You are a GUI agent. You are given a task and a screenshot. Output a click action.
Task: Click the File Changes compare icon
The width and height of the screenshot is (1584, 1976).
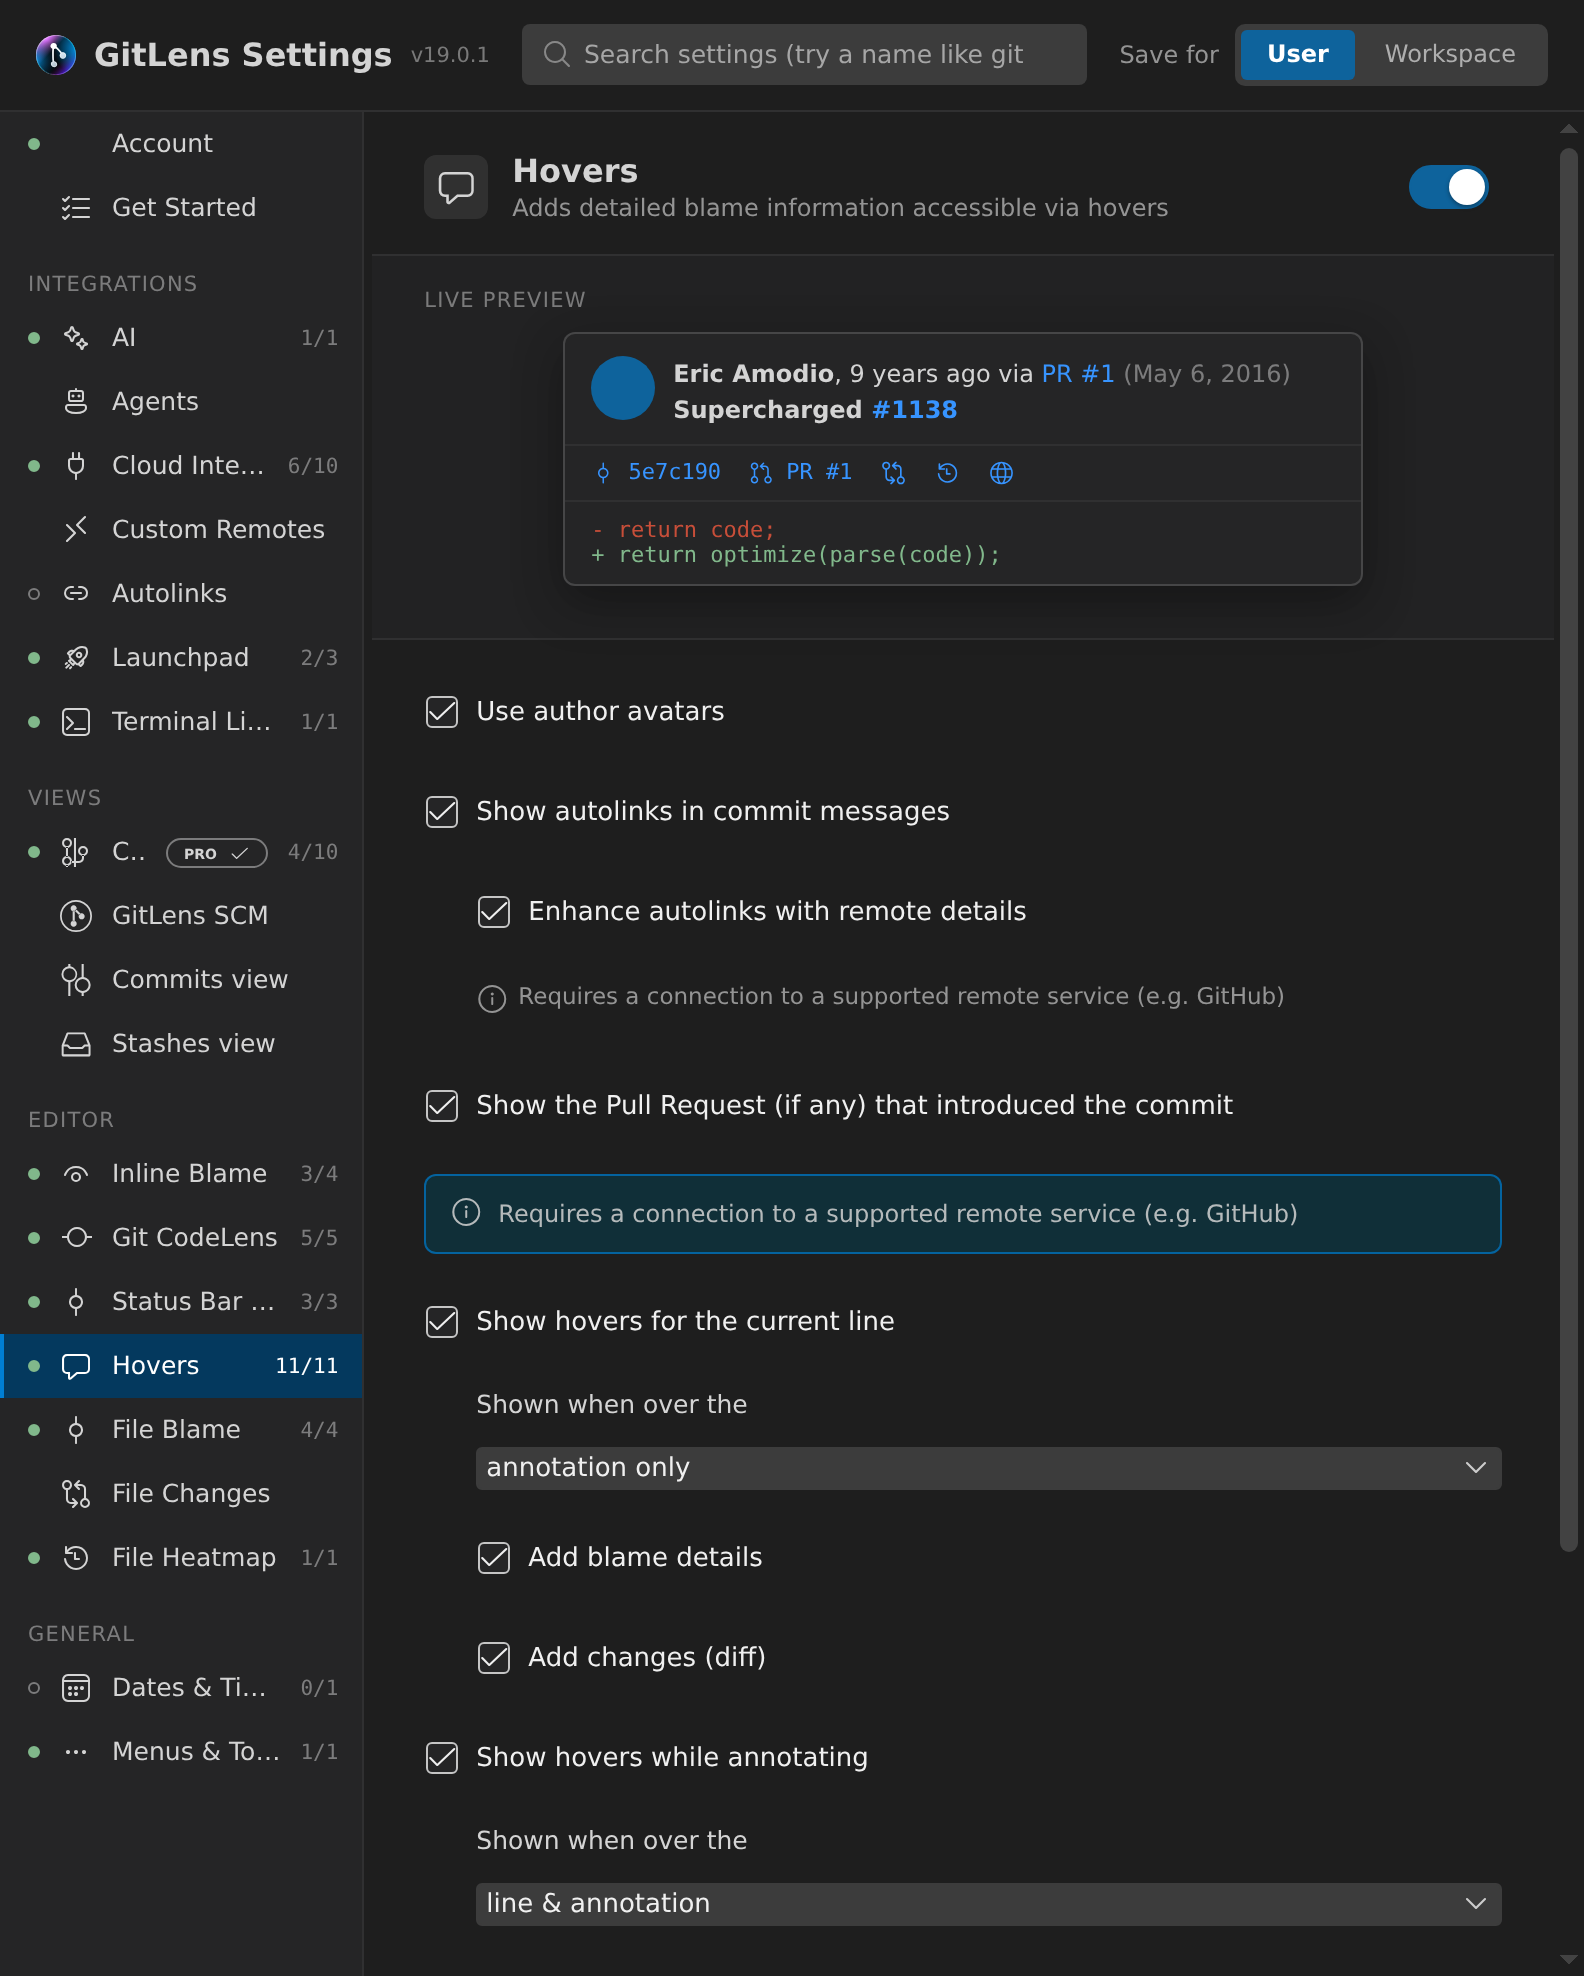point(76,1493)
